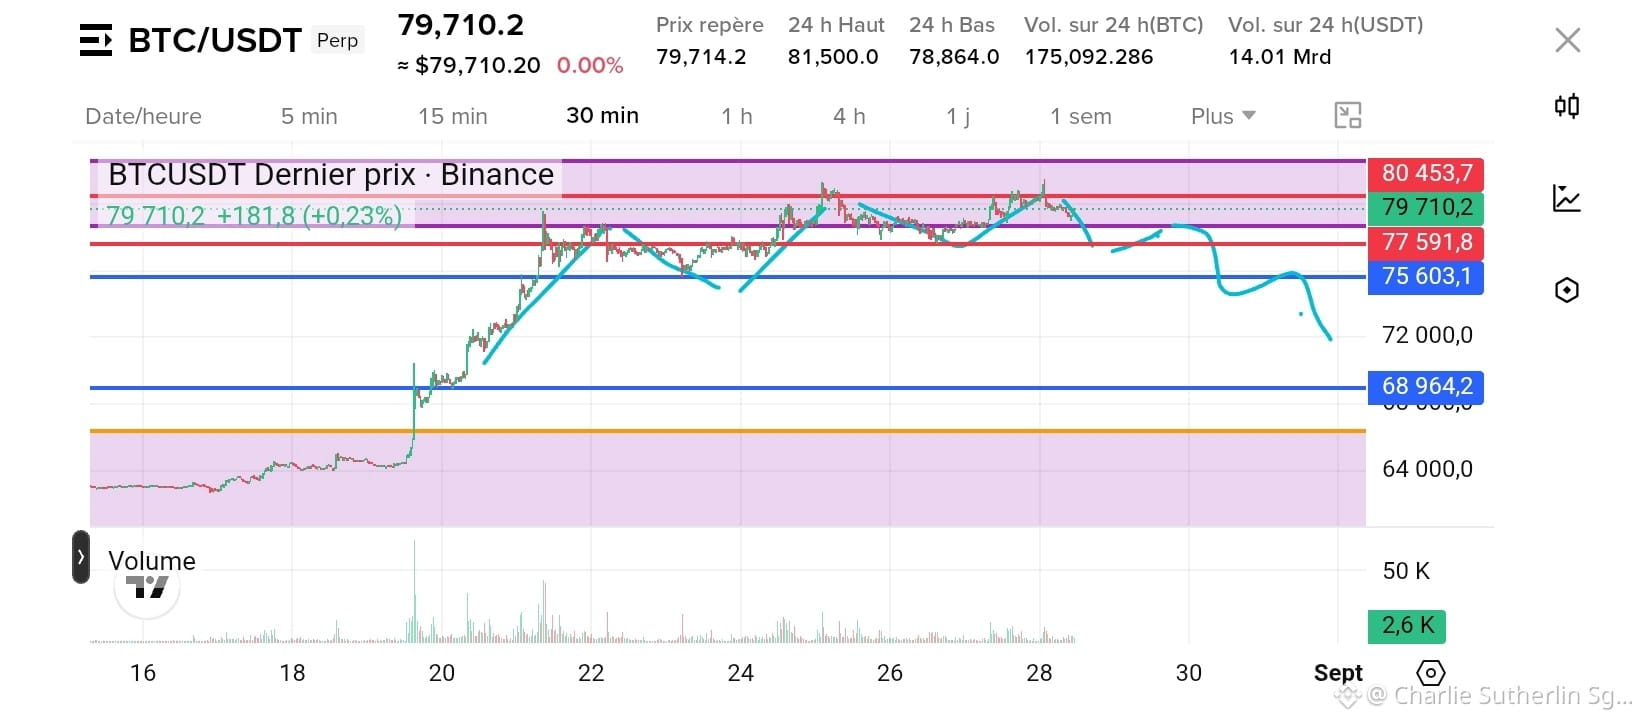Image resolution: width=1640 pixels, height=720 pixels.
Task: Click the BTC volume value 175,092.286
Action: tap(1089, 57)
